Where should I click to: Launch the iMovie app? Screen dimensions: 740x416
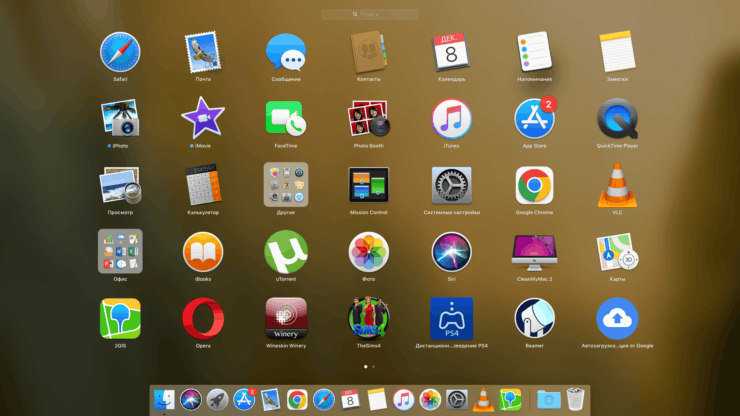[203, 118]
